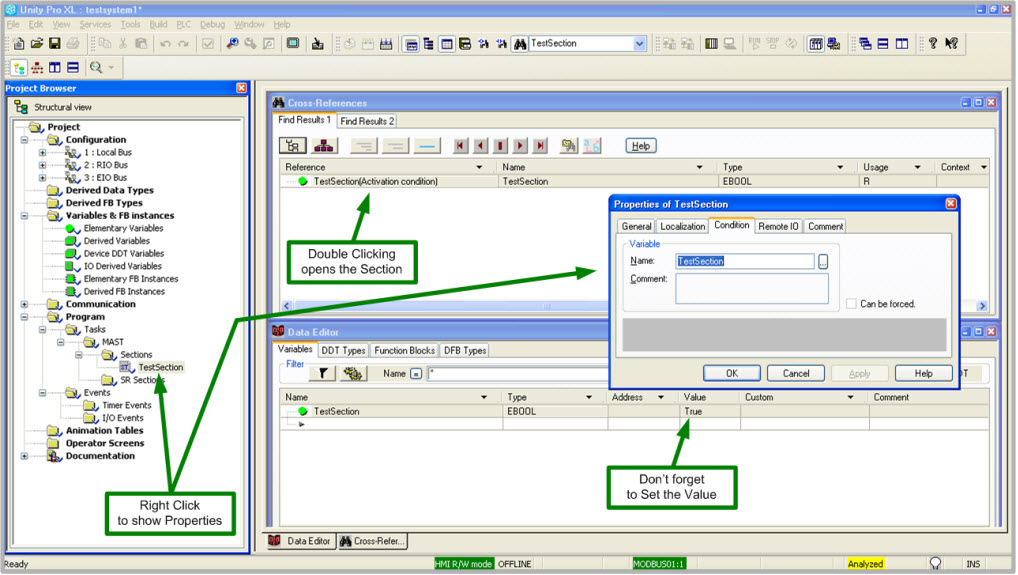Switch to Function Blocks tab

click(x=404, y=350)
